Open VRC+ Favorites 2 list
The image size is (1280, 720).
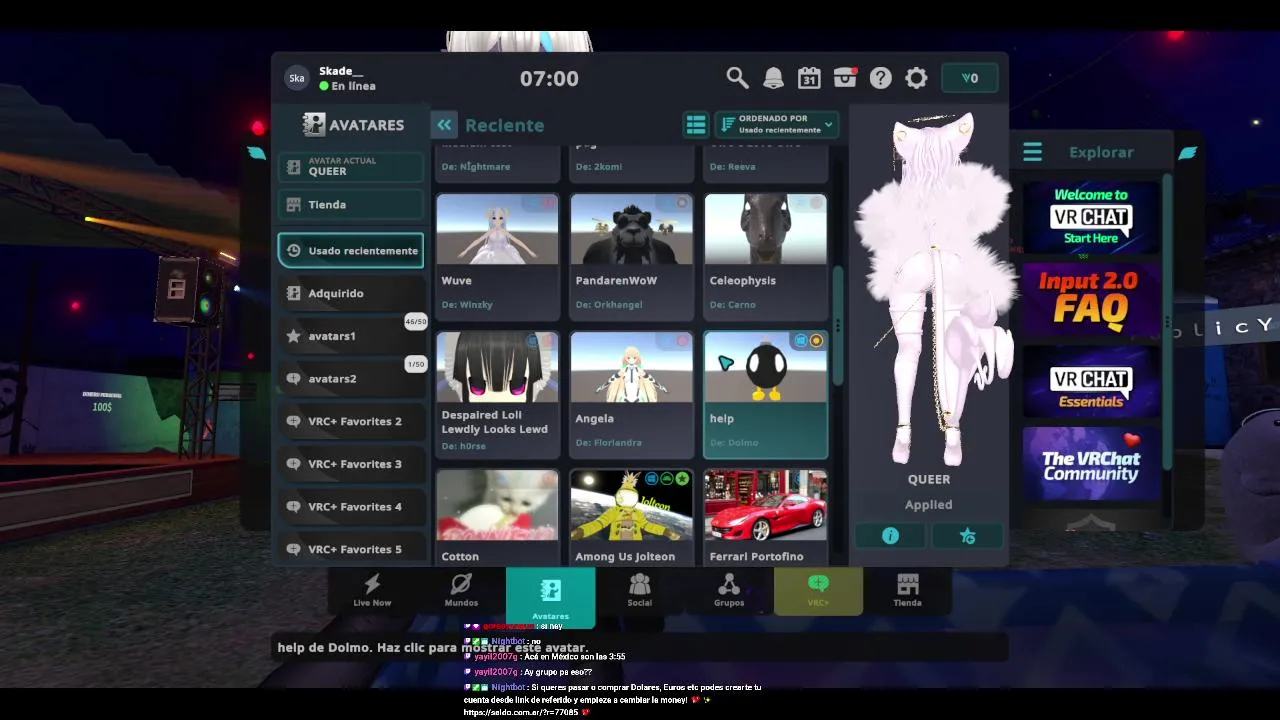point(351,421)
